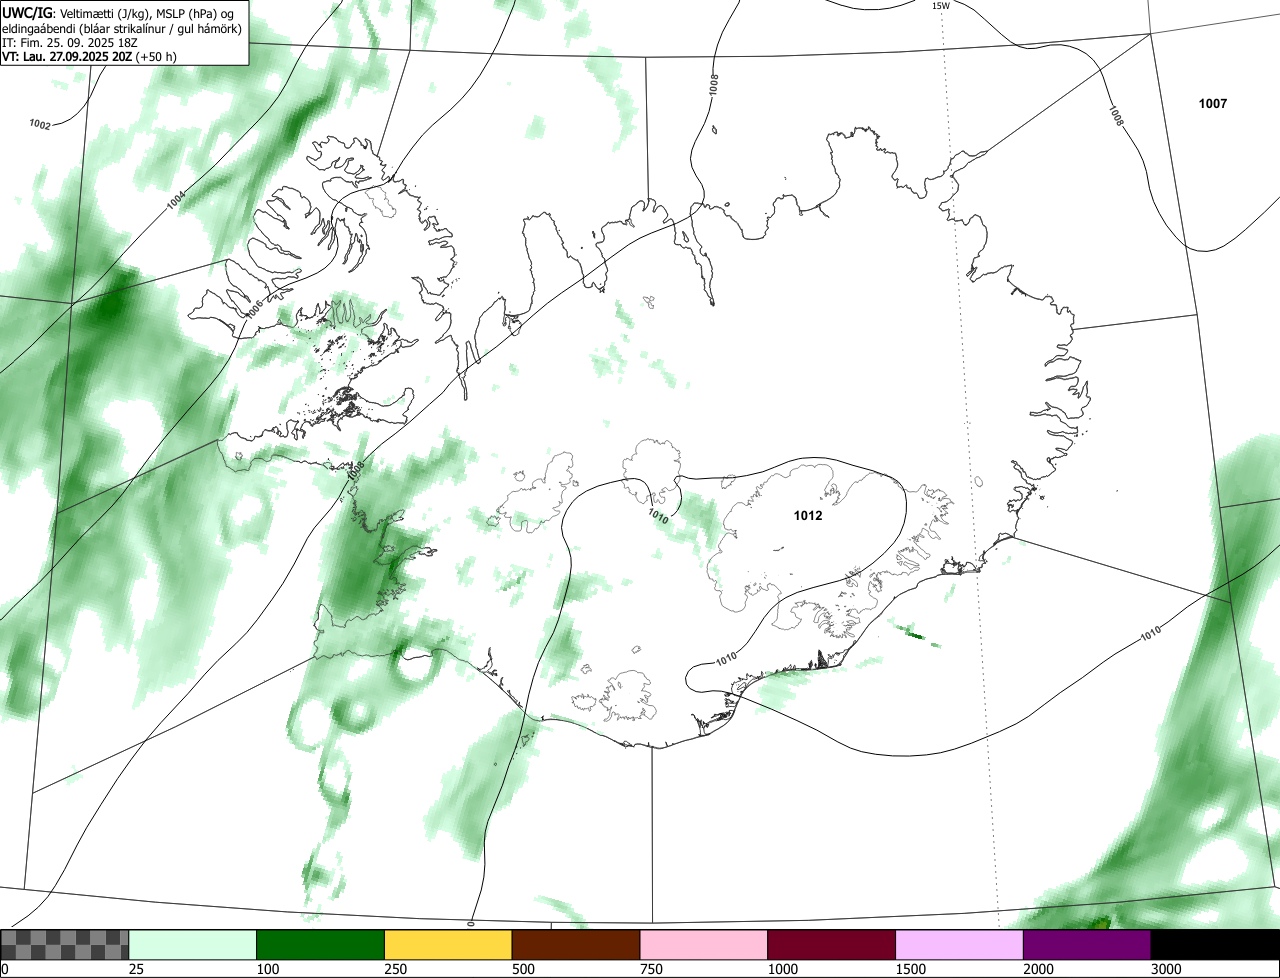Click the legend scale value "1500"
The width and height of the screenshot is (1280, 978).
[911, 969]
